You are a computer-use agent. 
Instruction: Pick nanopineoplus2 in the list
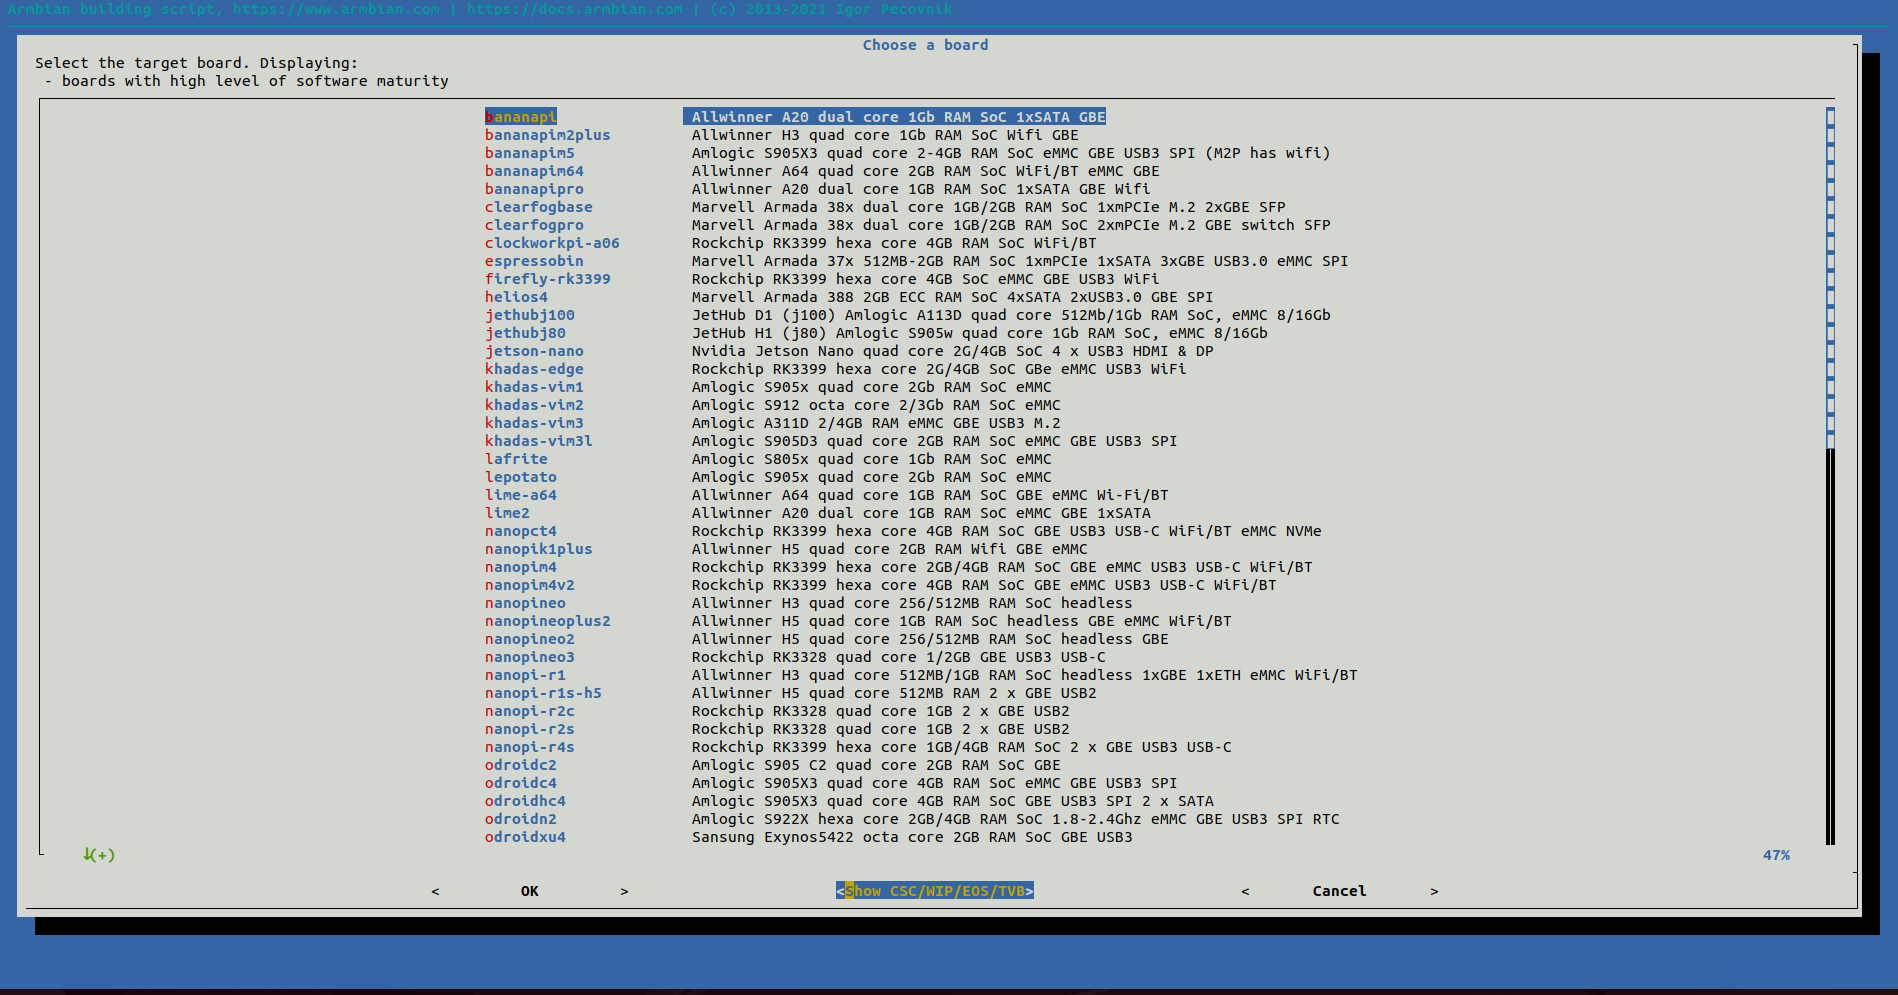click(547, 621)
